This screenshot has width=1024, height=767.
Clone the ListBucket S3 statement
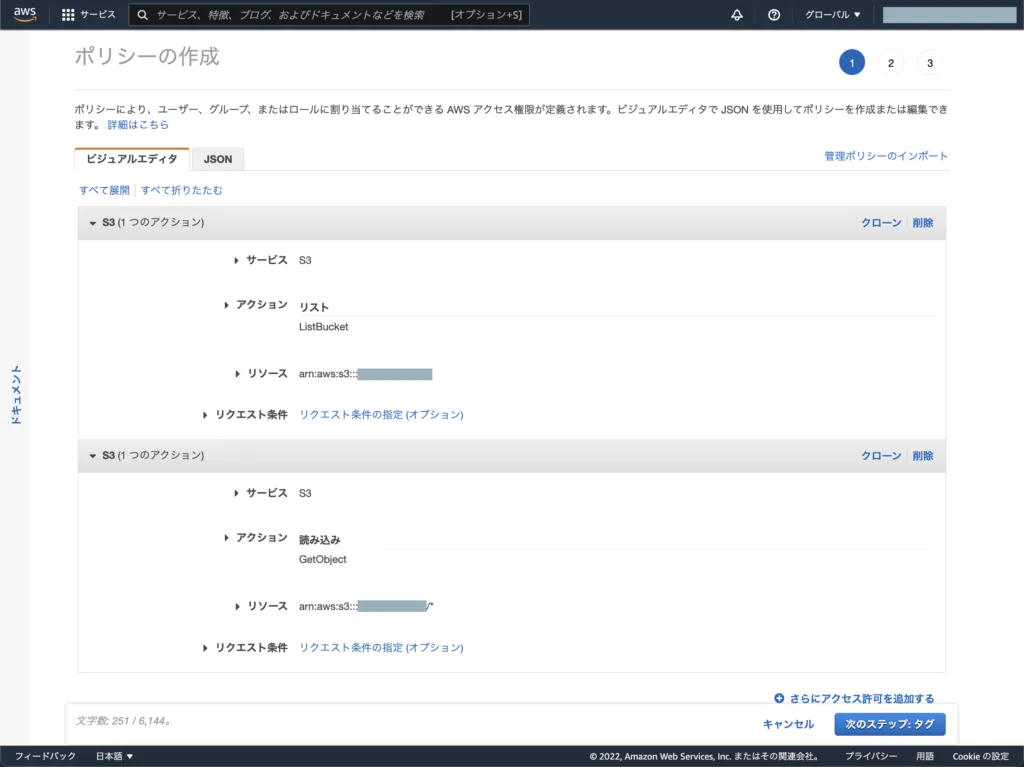click(x=881, y=223)
